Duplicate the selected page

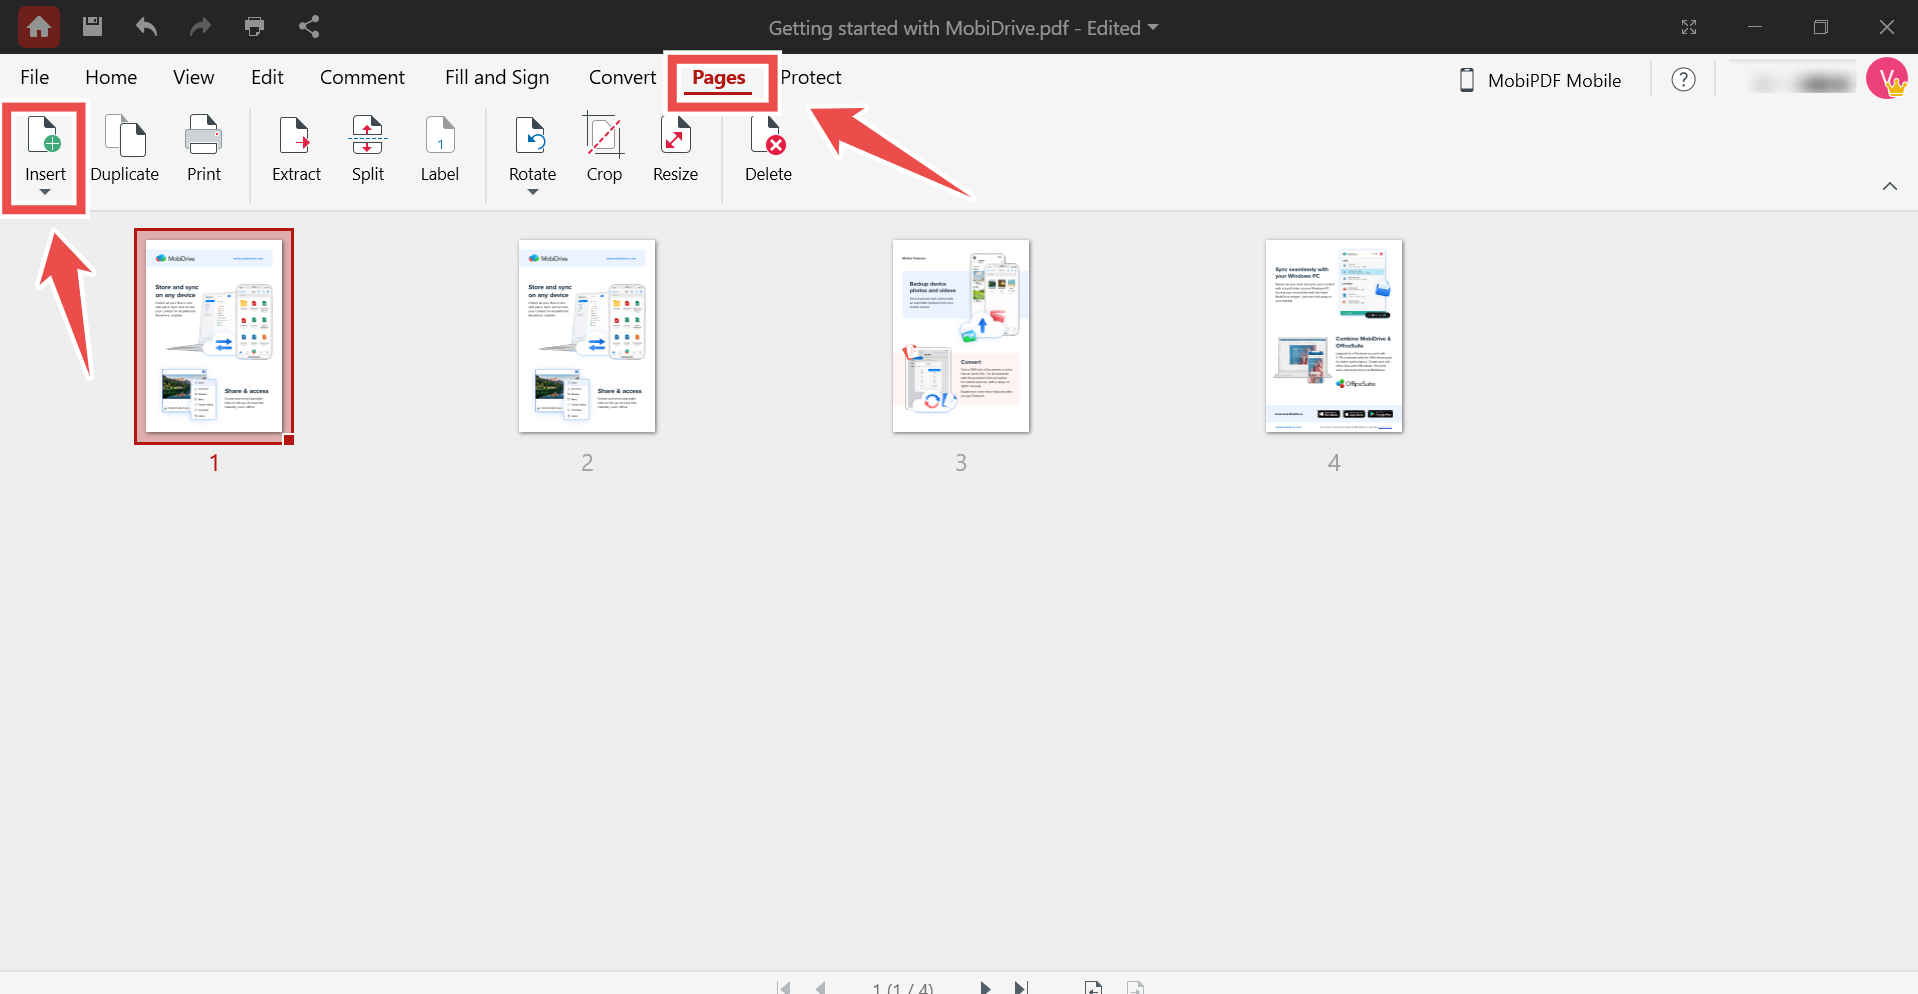coord(124,148)
